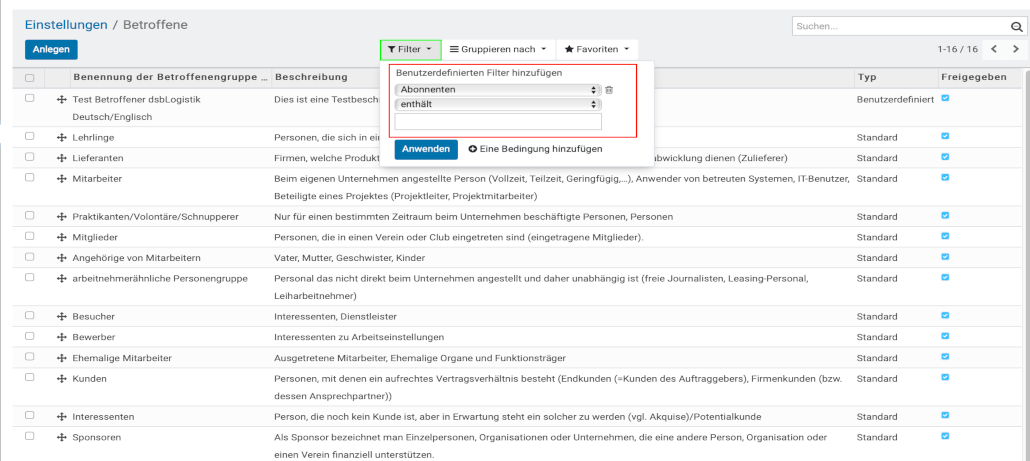Image resolution: width=1030 pixels, height=461 pixels.
Task: Delete the filter condition with trash icon
Action: coord(609,90)
